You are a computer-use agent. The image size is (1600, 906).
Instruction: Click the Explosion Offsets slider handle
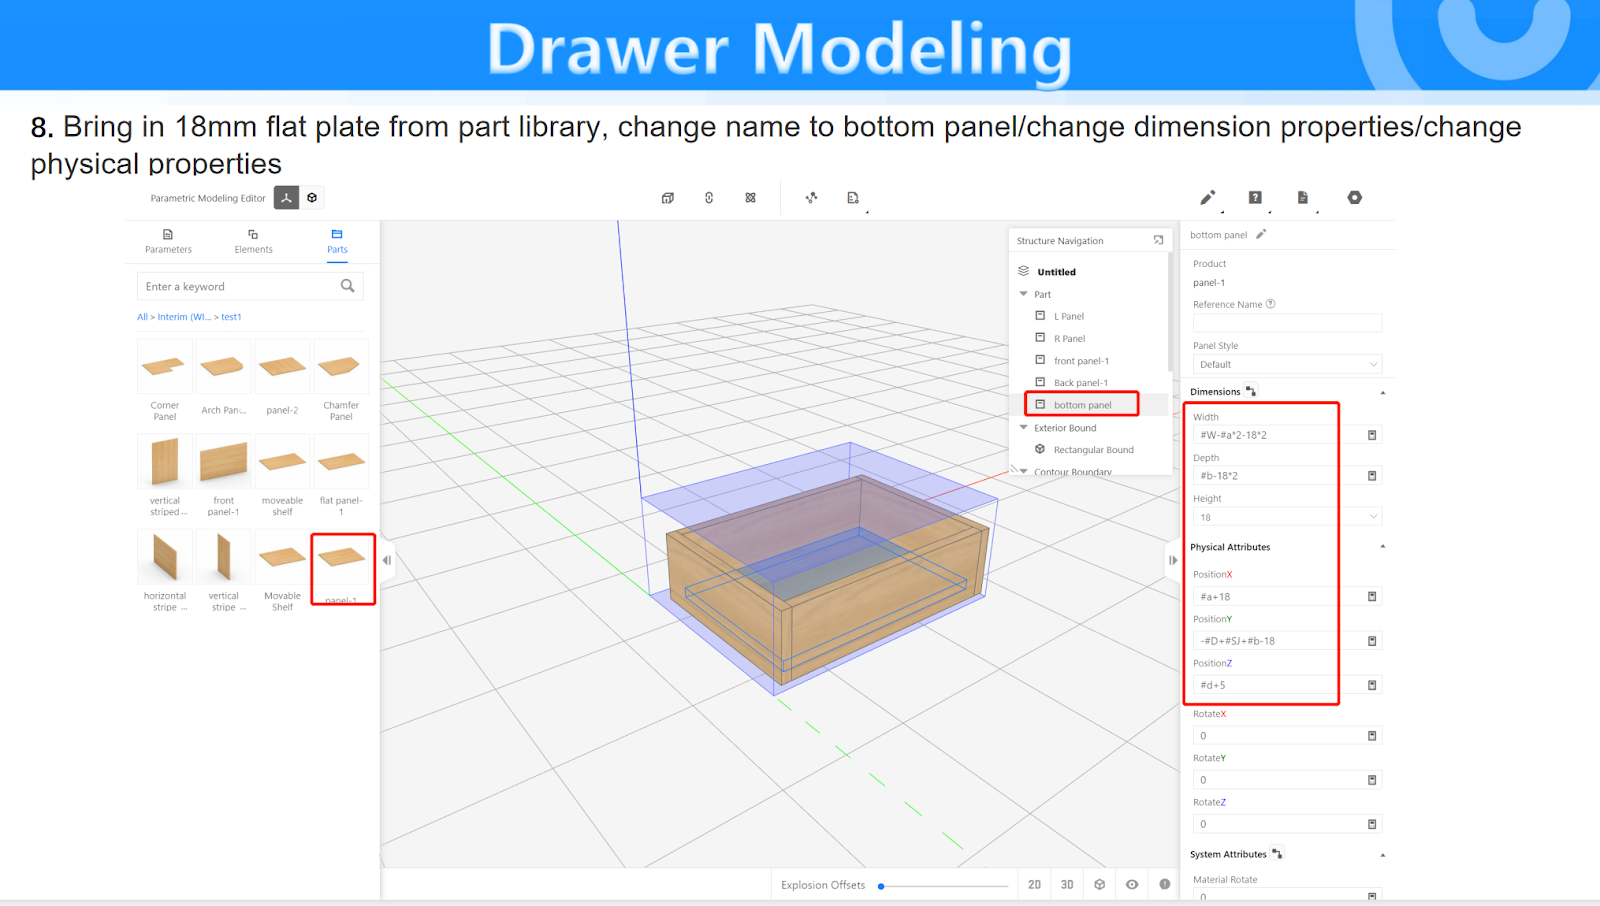tap(881, 886)
